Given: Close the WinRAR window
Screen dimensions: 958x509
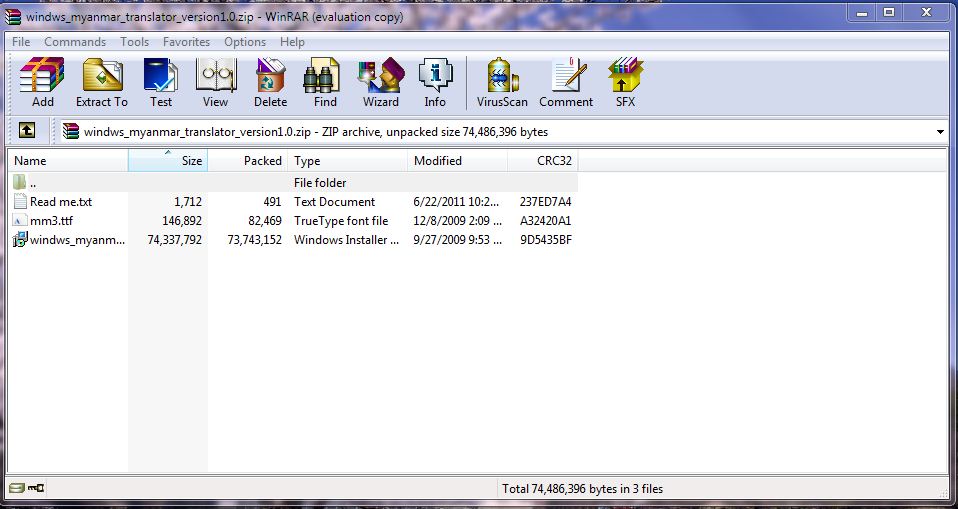Looking at the screenshot, I should coord(926,13).
